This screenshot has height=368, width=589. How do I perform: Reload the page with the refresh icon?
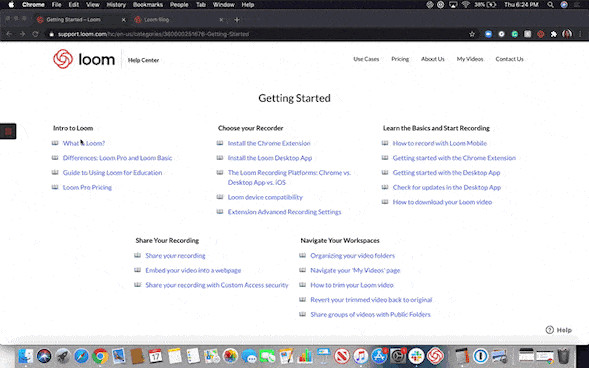pos(35,34)
